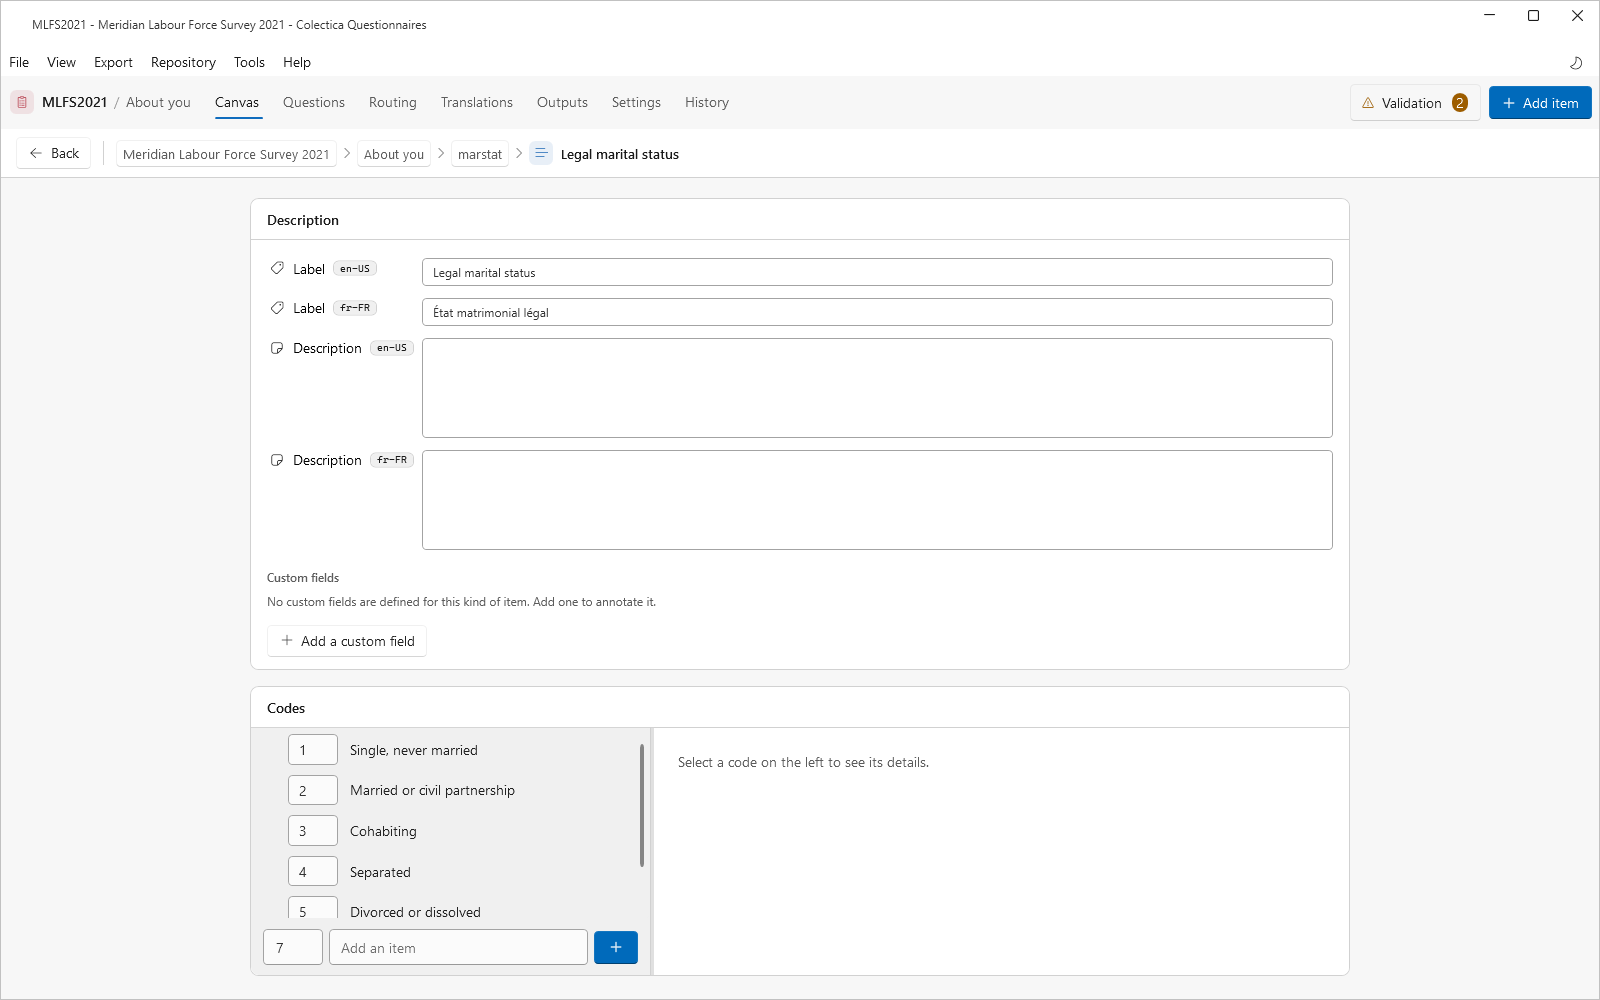Click the note icon for fr-FR Description
The height and width of the screenshot is (1000, 1600).
coord(277,460)
